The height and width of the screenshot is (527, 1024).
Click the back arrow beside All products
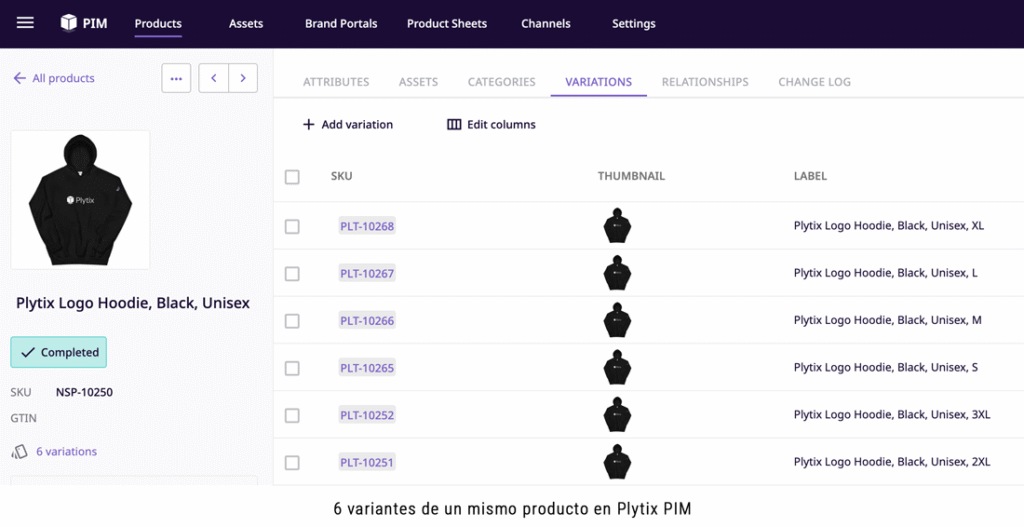pyautogui.click(x=20, y=78)
